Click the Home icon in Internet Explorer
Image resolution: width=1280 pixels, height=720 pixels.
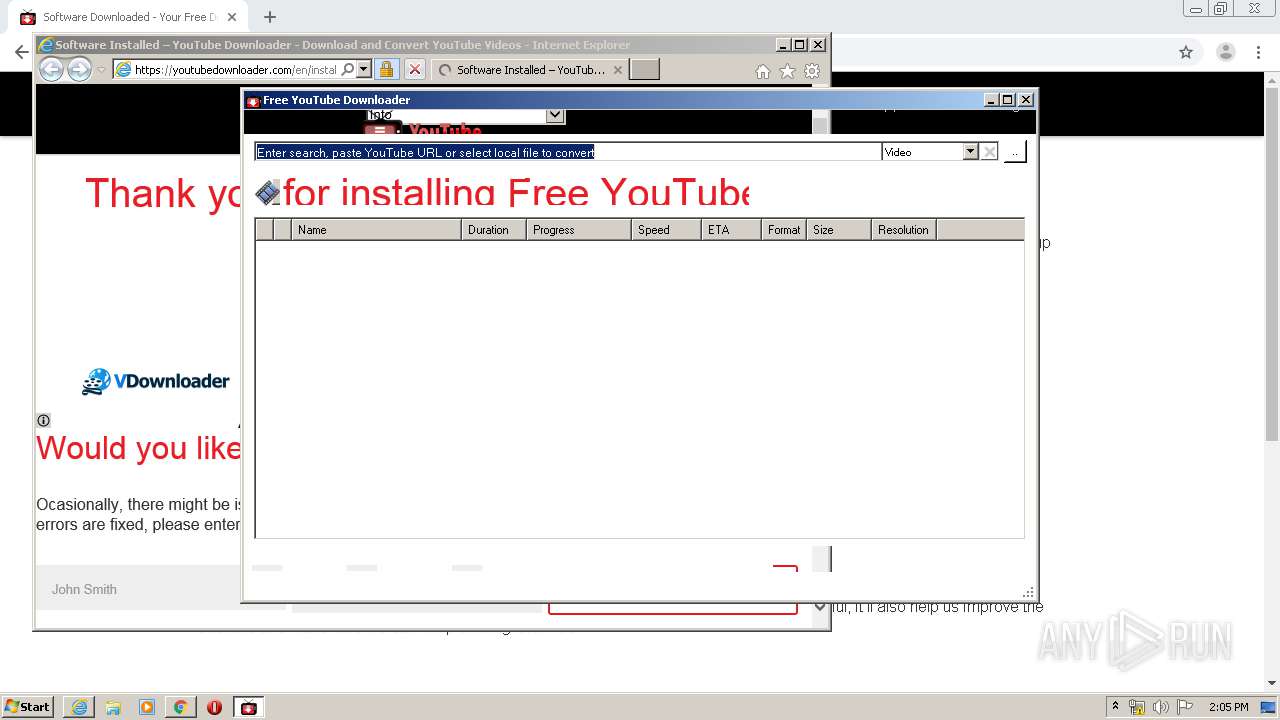point(763,71)
